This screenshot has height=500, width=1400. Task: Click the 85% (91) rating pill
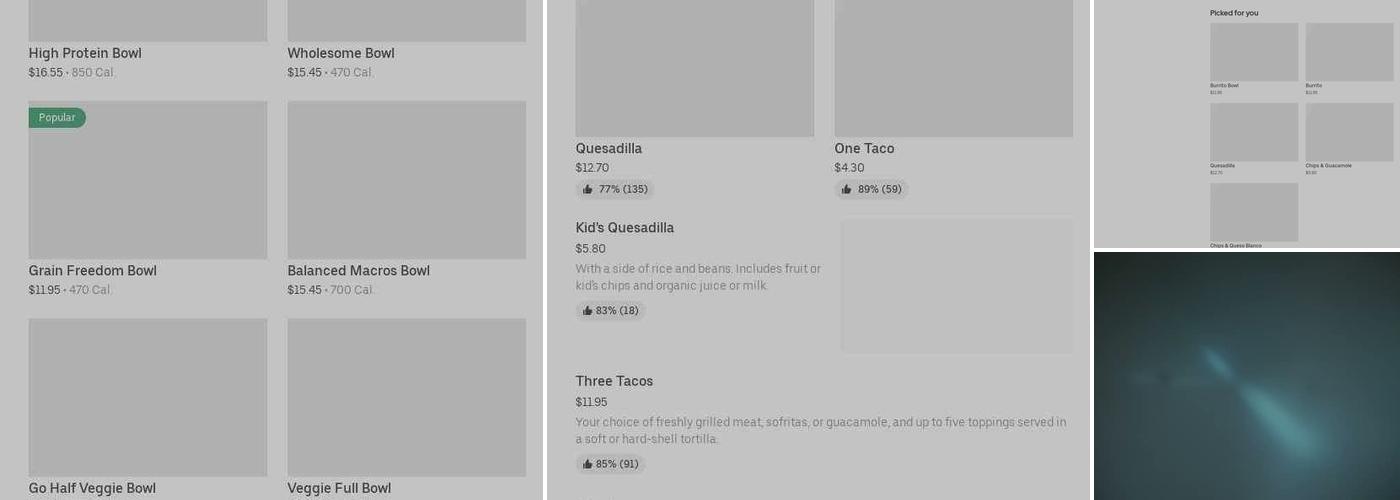(x=611, y=464)
